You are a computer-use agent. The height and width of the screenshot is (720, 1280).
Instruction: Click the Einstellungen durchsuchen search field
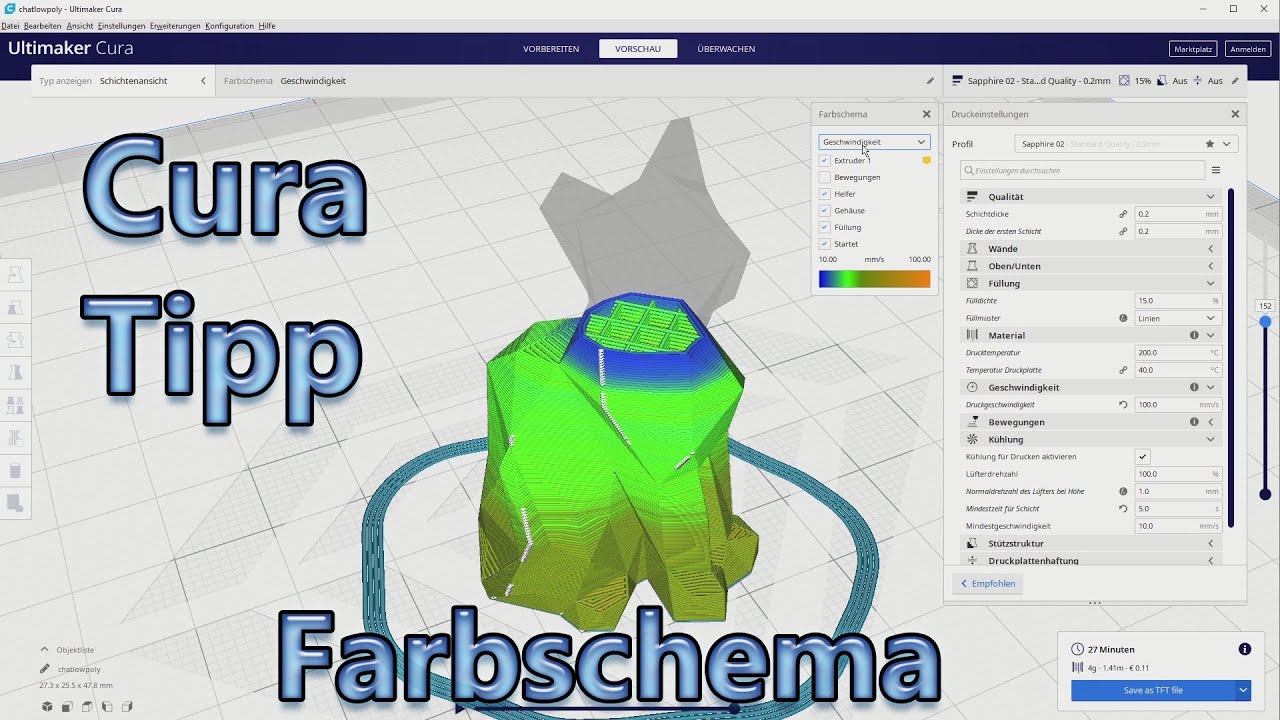1082,170
